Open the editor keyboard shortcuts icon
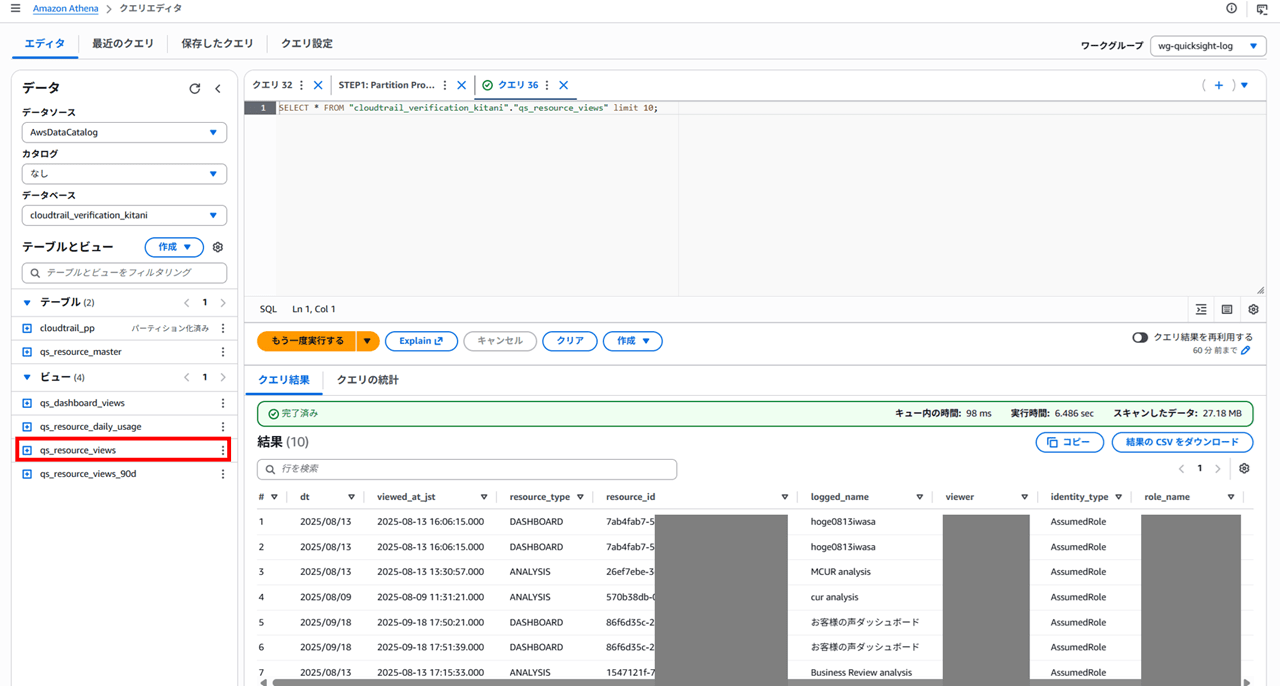1280x686 pixels. tap(1227, 309)
